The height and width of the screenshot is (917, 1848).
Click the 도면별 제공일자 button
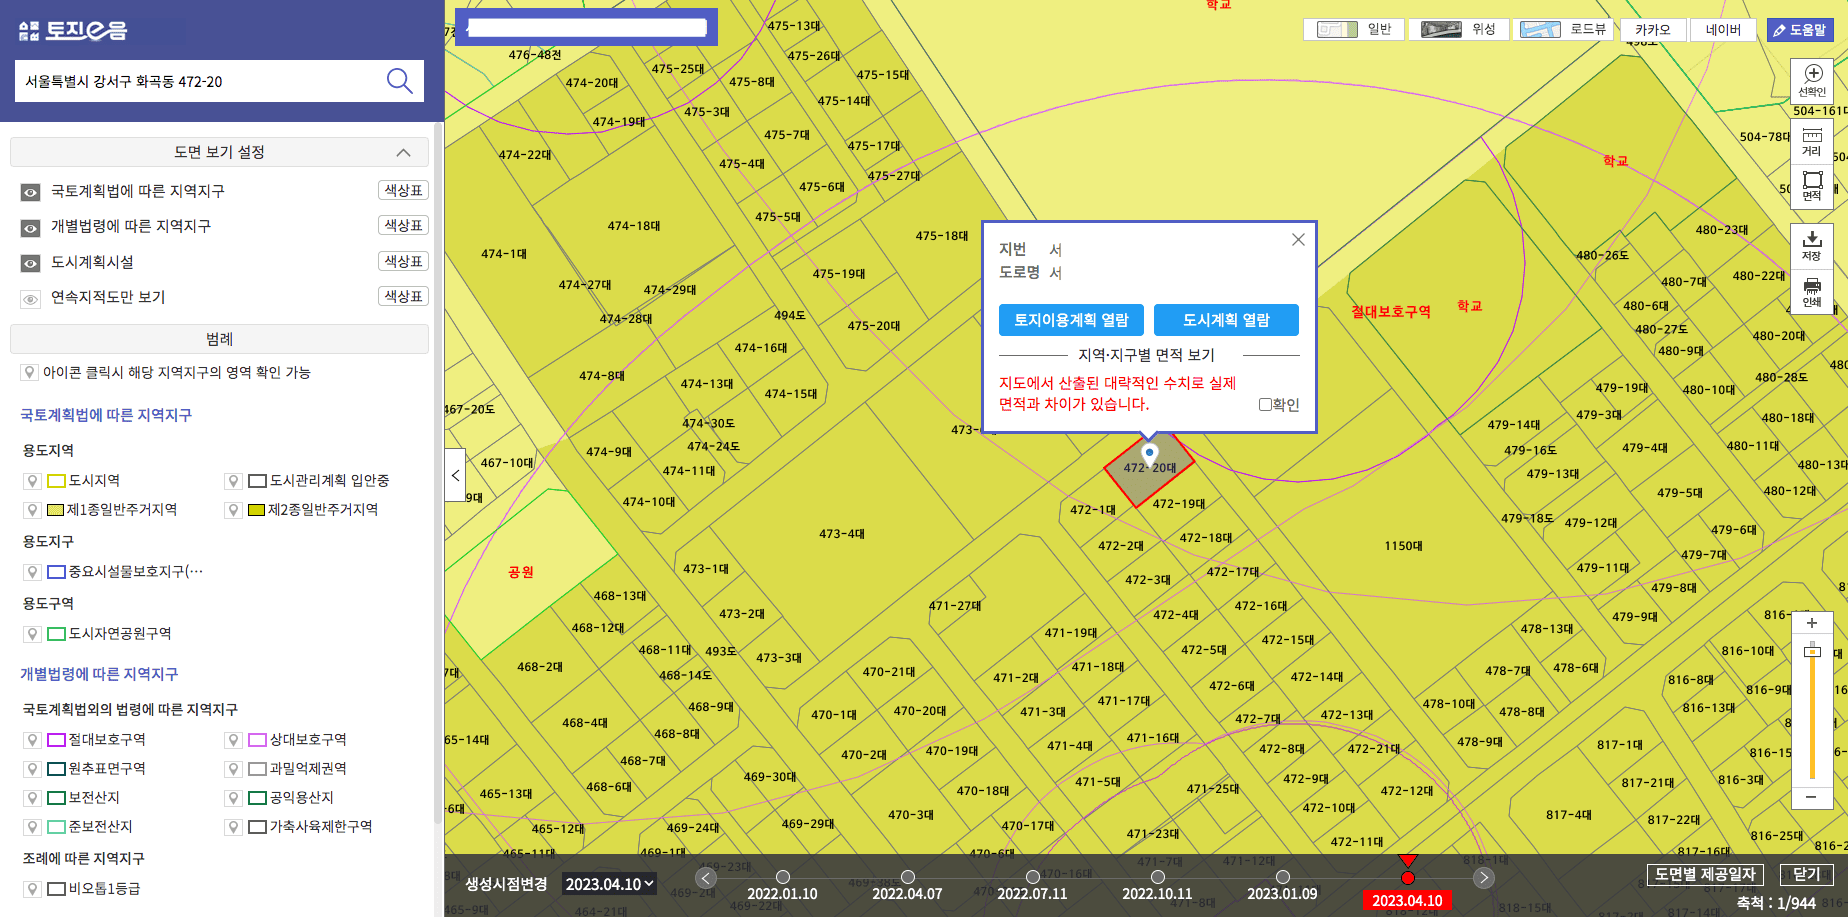click(1705, 874)
